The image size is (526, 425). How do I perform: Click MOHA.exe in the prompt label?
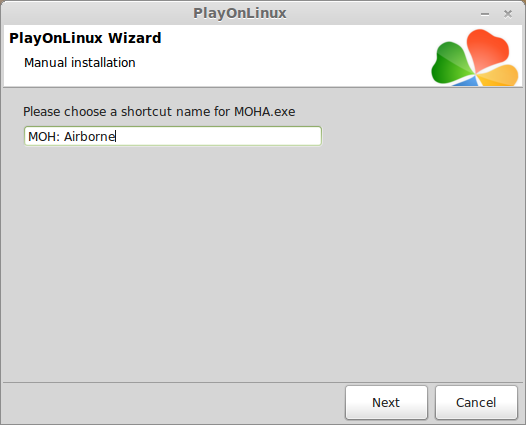click(x=265, y=111)
